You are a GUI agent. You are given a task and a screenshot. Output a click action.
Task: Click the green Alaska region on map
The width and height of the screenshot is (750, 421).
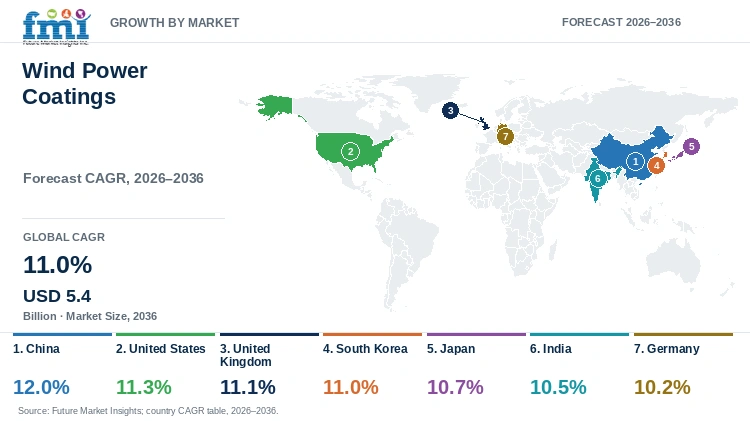pos(275,107)
